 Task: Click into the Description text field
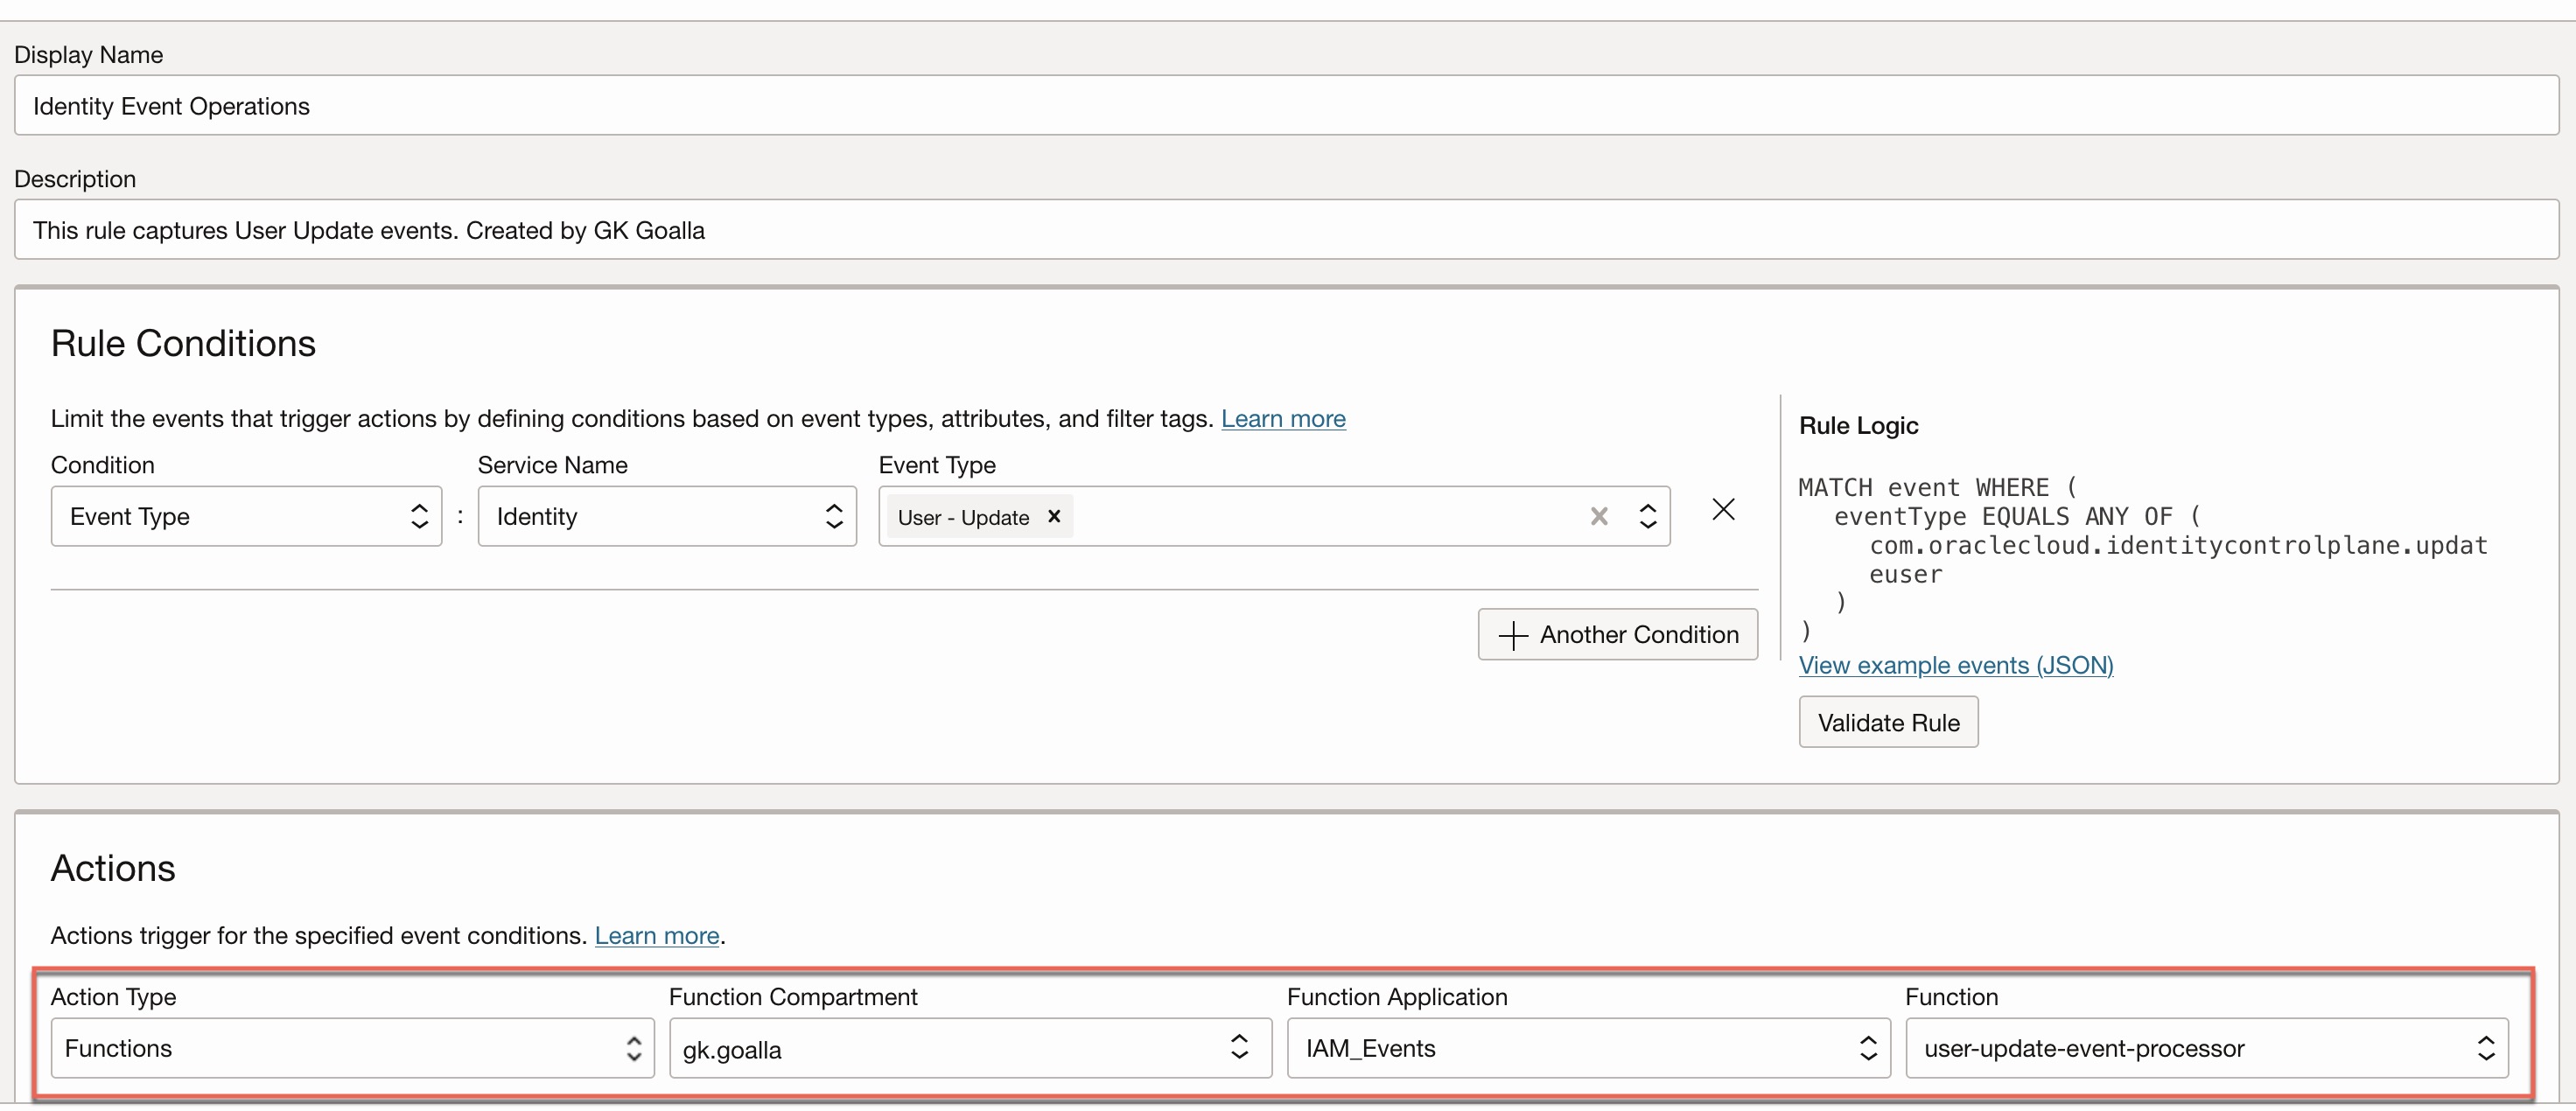click(1286, 230)
